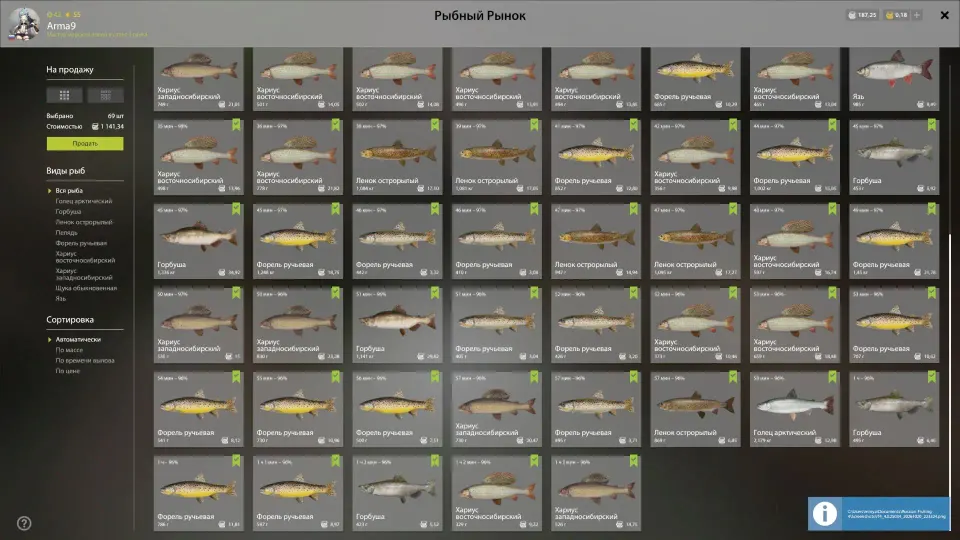Uncheck the green mark on Форель ручьевая 852 г
Screen dimensions: 960x540
click(x=634, y=125)
